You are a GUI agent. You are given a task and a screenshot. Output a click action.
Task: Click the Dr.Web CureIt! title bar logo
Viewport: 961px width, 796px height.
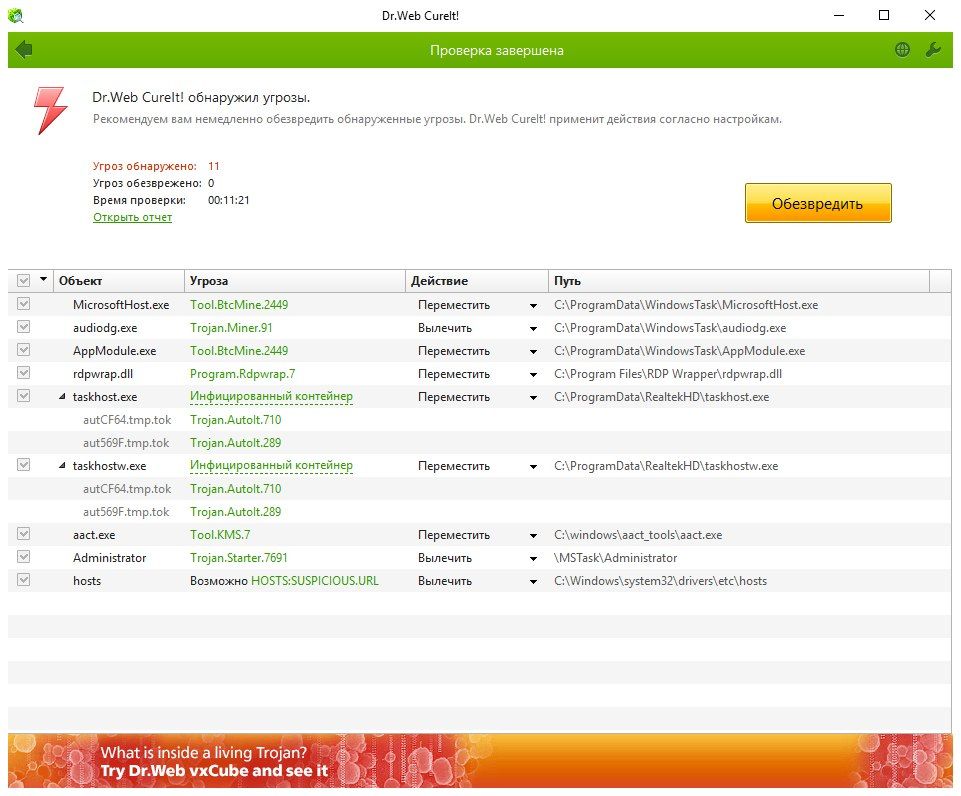pos(16,15)
